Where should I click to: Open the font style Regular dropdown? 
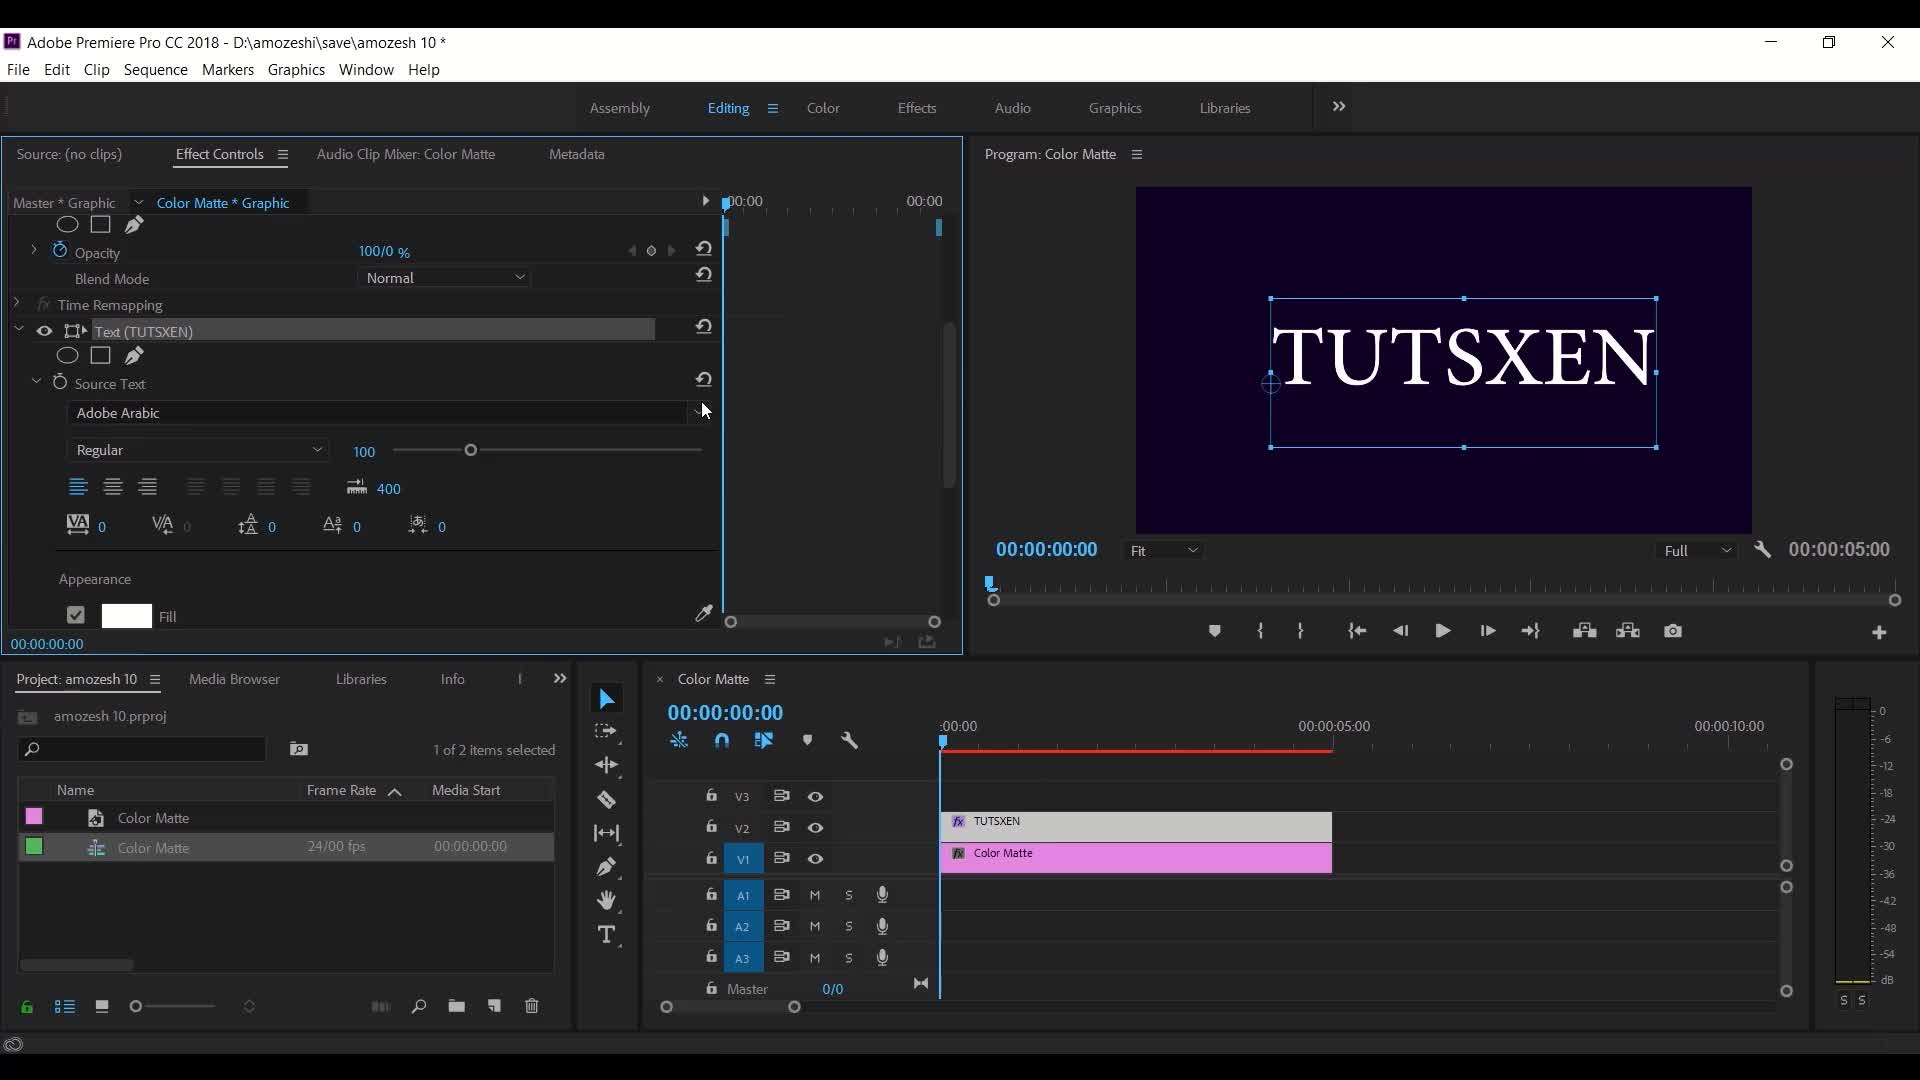(198, 451)
